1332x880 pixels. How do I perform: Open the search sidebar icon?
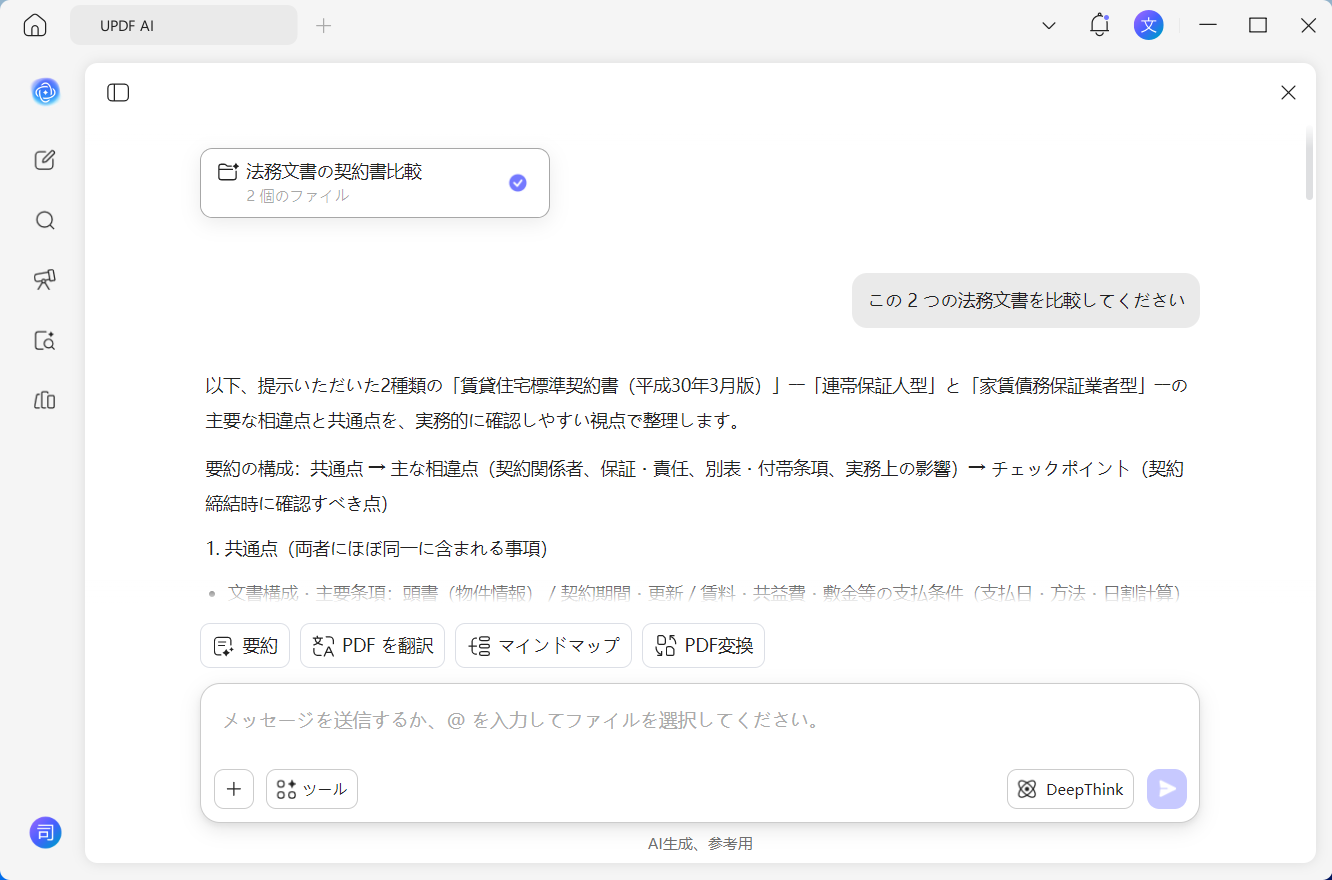pos(45,220)
